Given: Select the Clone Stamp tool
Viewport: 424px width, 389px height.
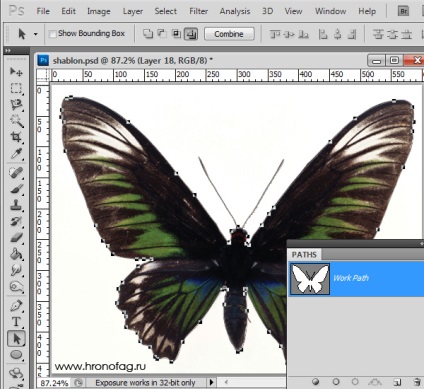Looking at the screenshot, I should coord(16,205).
